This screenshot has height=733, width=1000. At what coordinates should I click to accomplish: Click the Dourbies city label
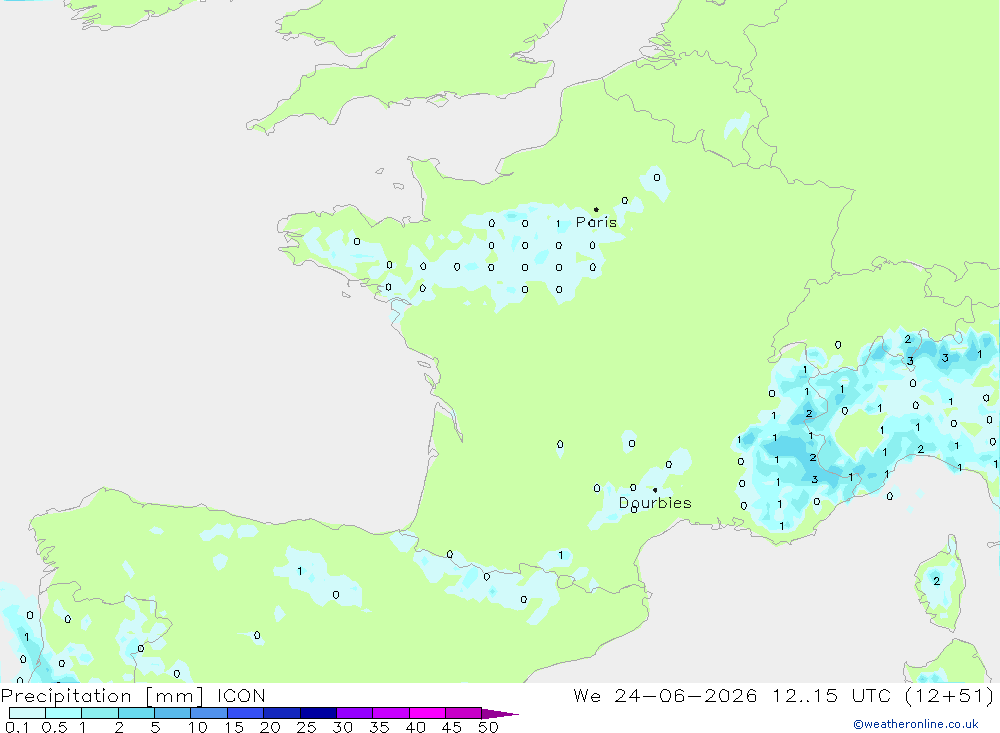[x=655, y=503]
